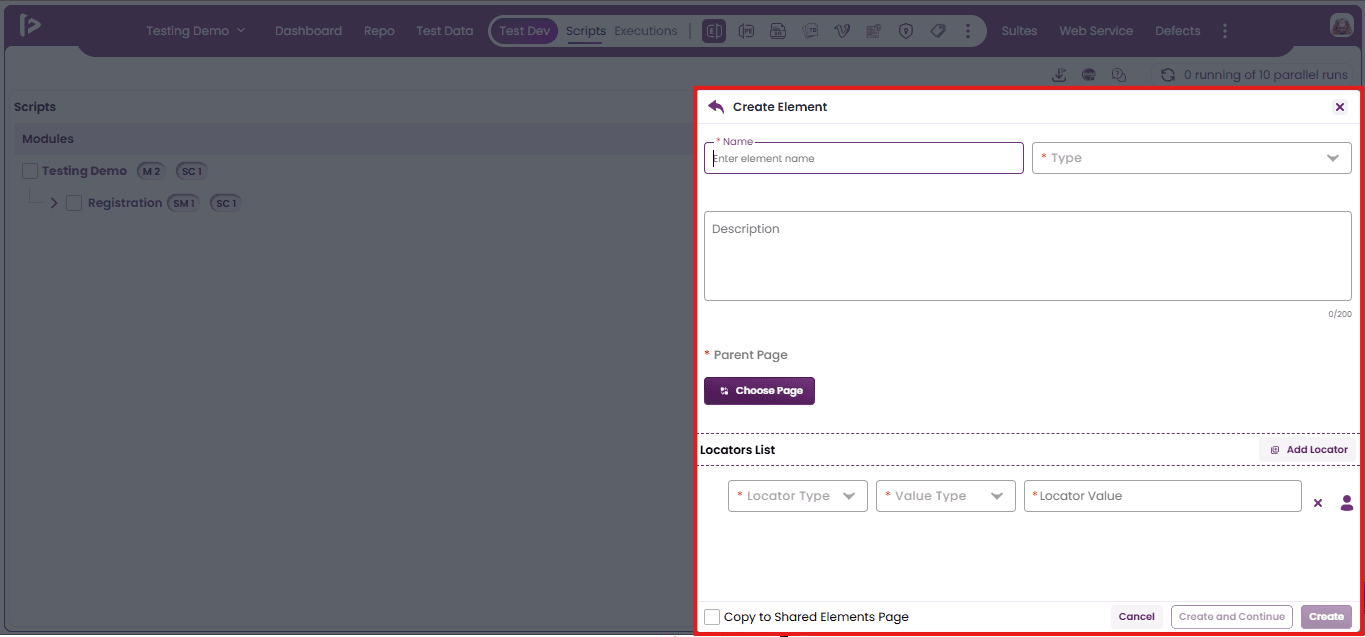The image size is (1365, 637).
Task: Click the shield icon in toolbar
Action: (906, 31)
